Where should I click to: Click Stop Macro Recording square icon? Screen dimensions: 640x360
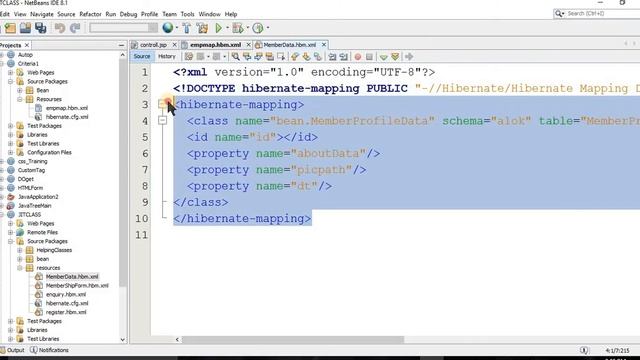369,56
